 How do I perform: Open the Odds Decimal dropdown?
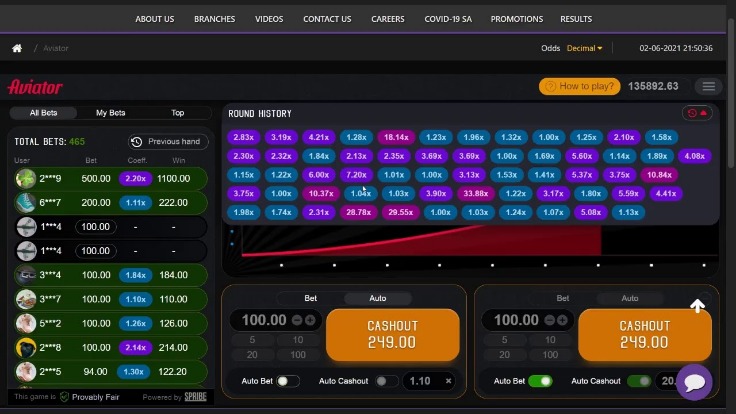click(585, 48)
